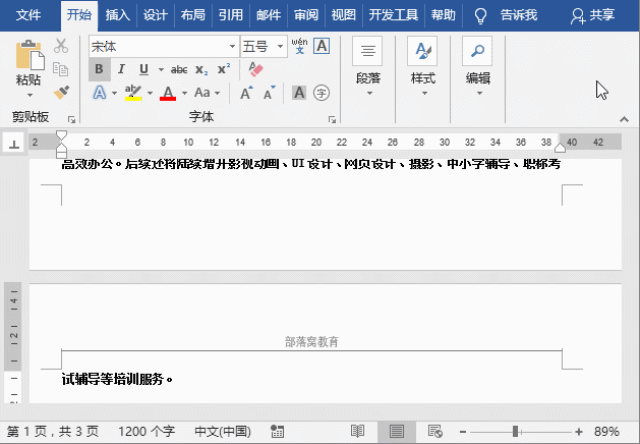Expand highlight color dropdown arrow

pos(150,93)
